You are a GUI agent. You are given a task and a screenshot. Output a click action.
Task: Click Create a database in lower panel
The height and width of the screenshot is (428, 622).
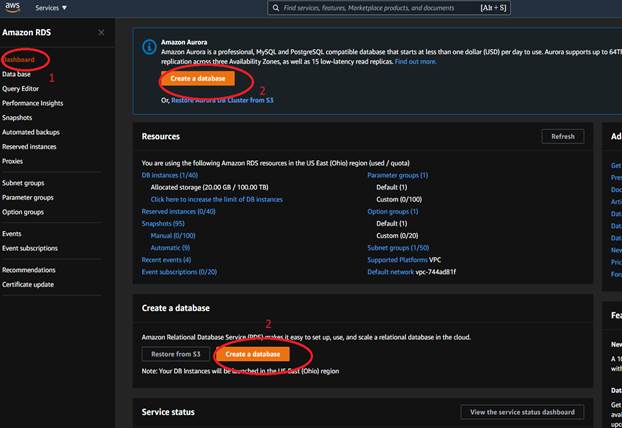click(253, 354)
